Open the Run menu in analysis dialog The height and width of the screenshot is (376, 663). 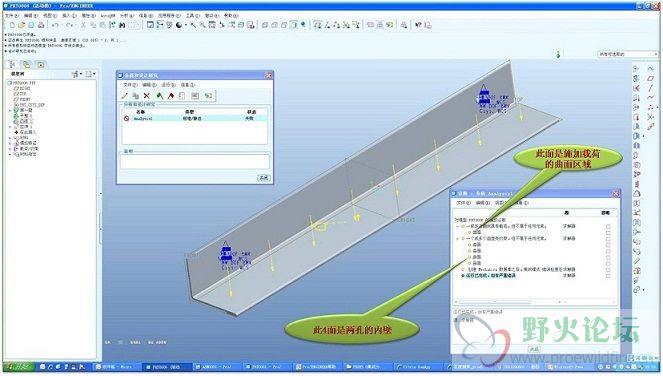168,85
